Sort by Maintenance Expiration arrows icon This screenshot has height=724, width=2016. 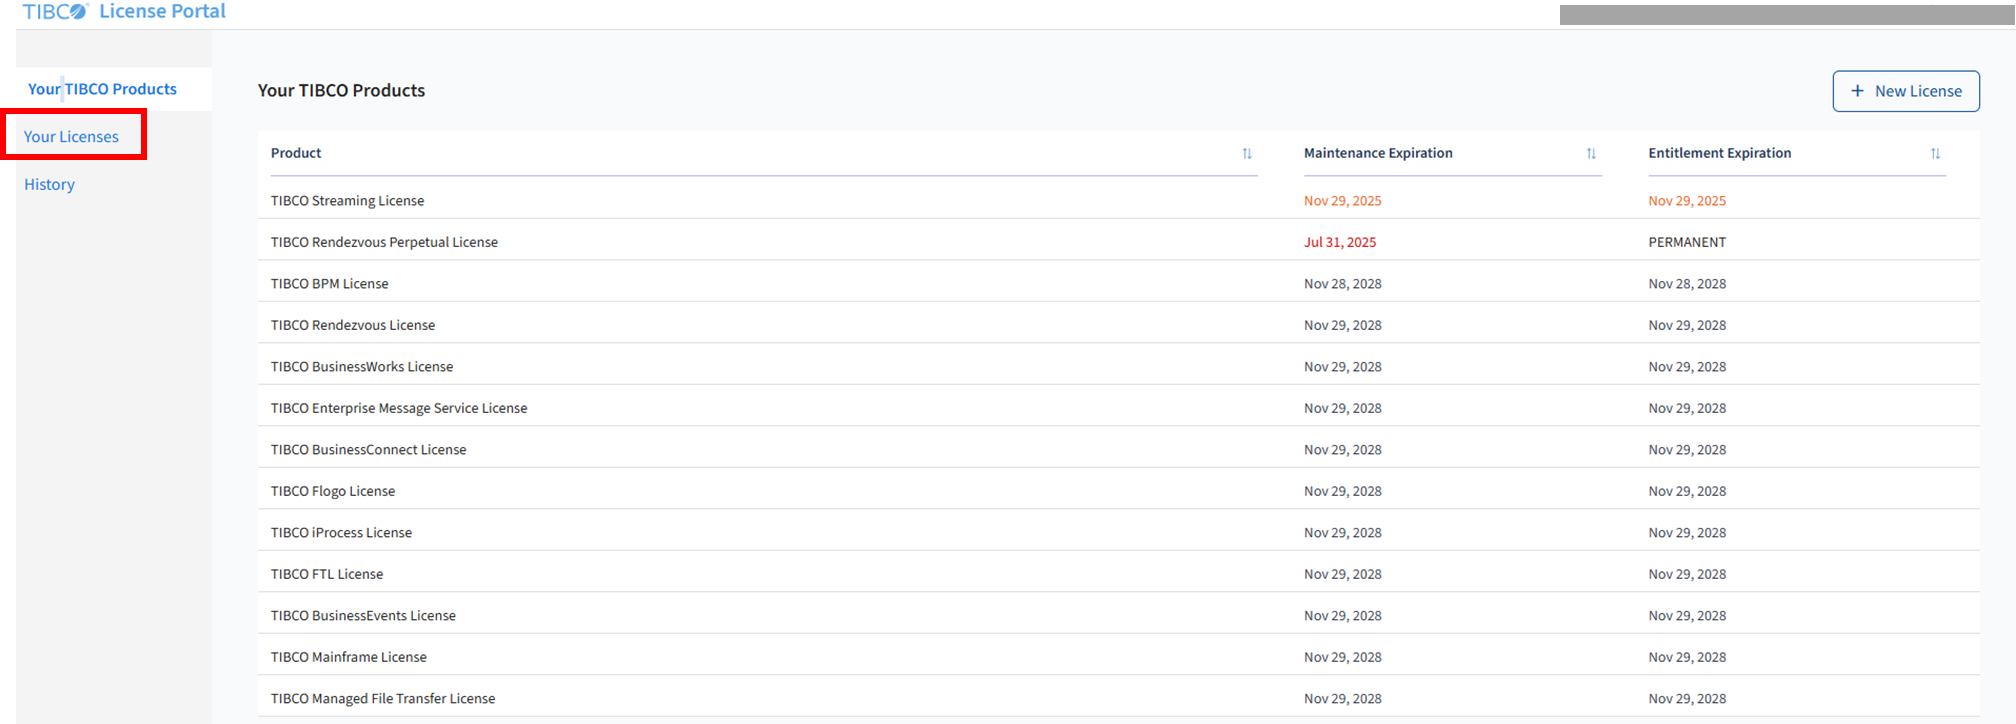(x=1591, y=154)
